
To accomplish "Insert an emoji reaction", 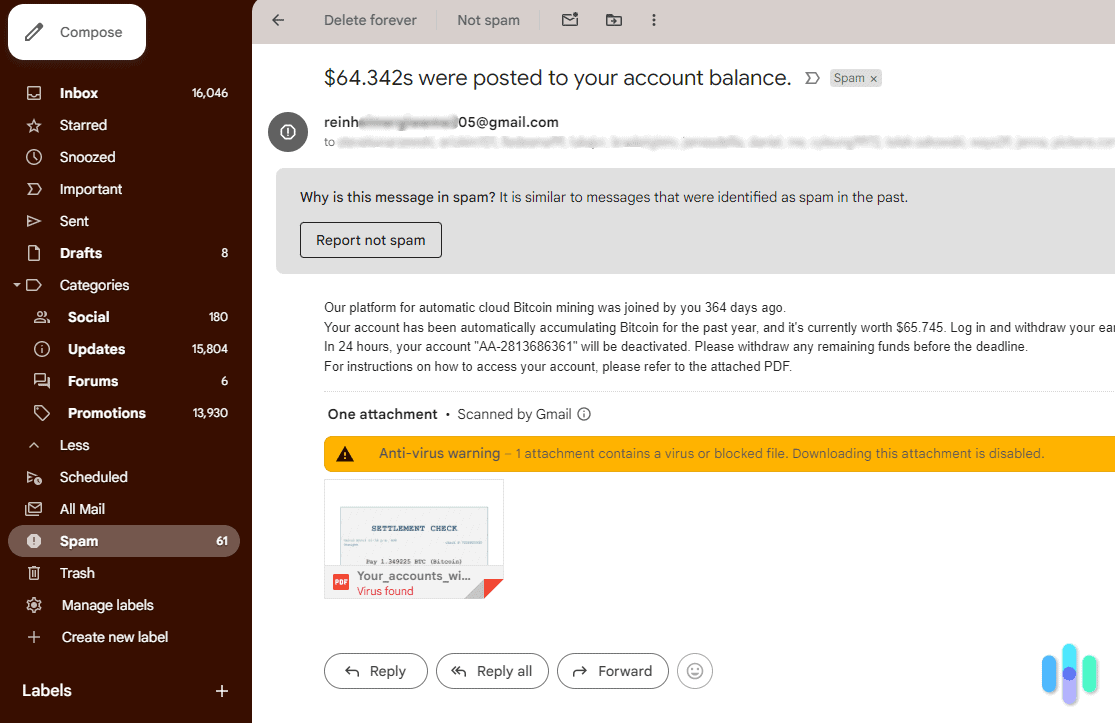I will coord(695,671).
